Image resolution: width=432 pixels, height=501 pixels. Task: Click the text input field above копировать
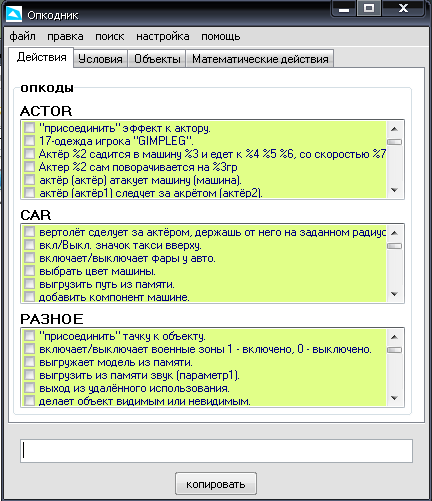(x=216, y=451)
